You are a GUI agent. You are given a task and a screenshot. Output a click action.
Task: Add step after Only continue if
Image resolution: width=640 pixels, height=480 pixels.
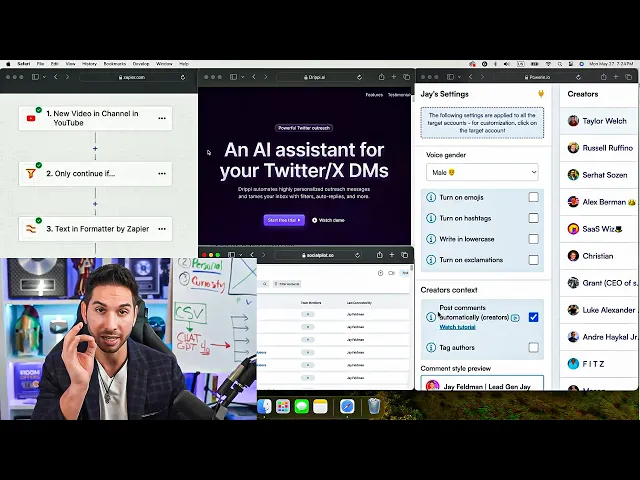pos(95,204)
